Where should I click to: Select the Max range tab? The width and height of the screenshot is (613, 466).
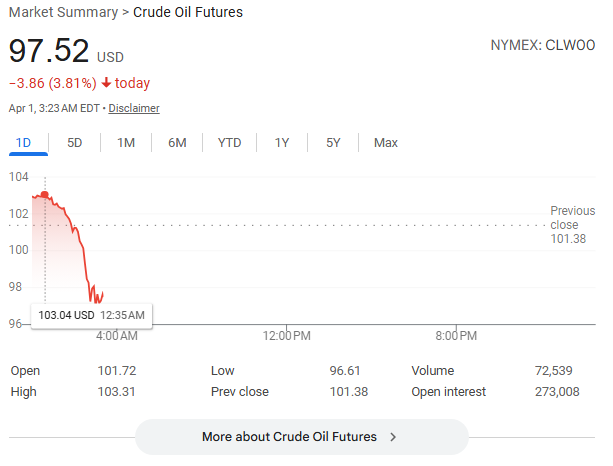click(386, 143)
